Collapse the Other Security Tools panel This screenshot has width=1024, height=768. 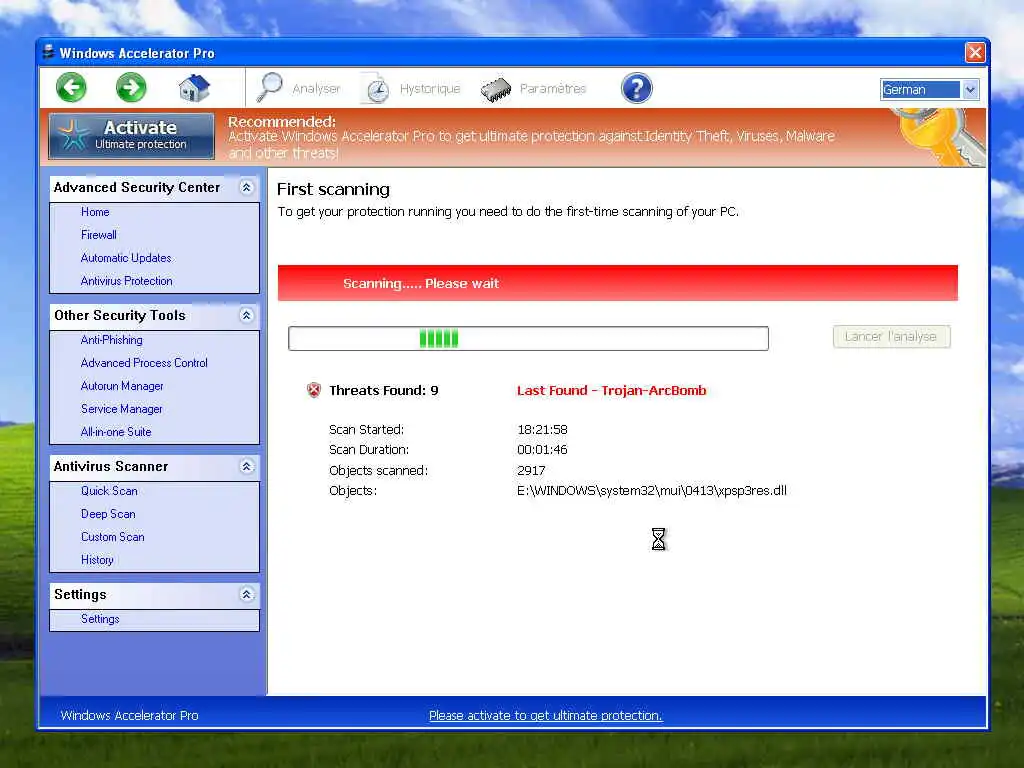[246, 316]
